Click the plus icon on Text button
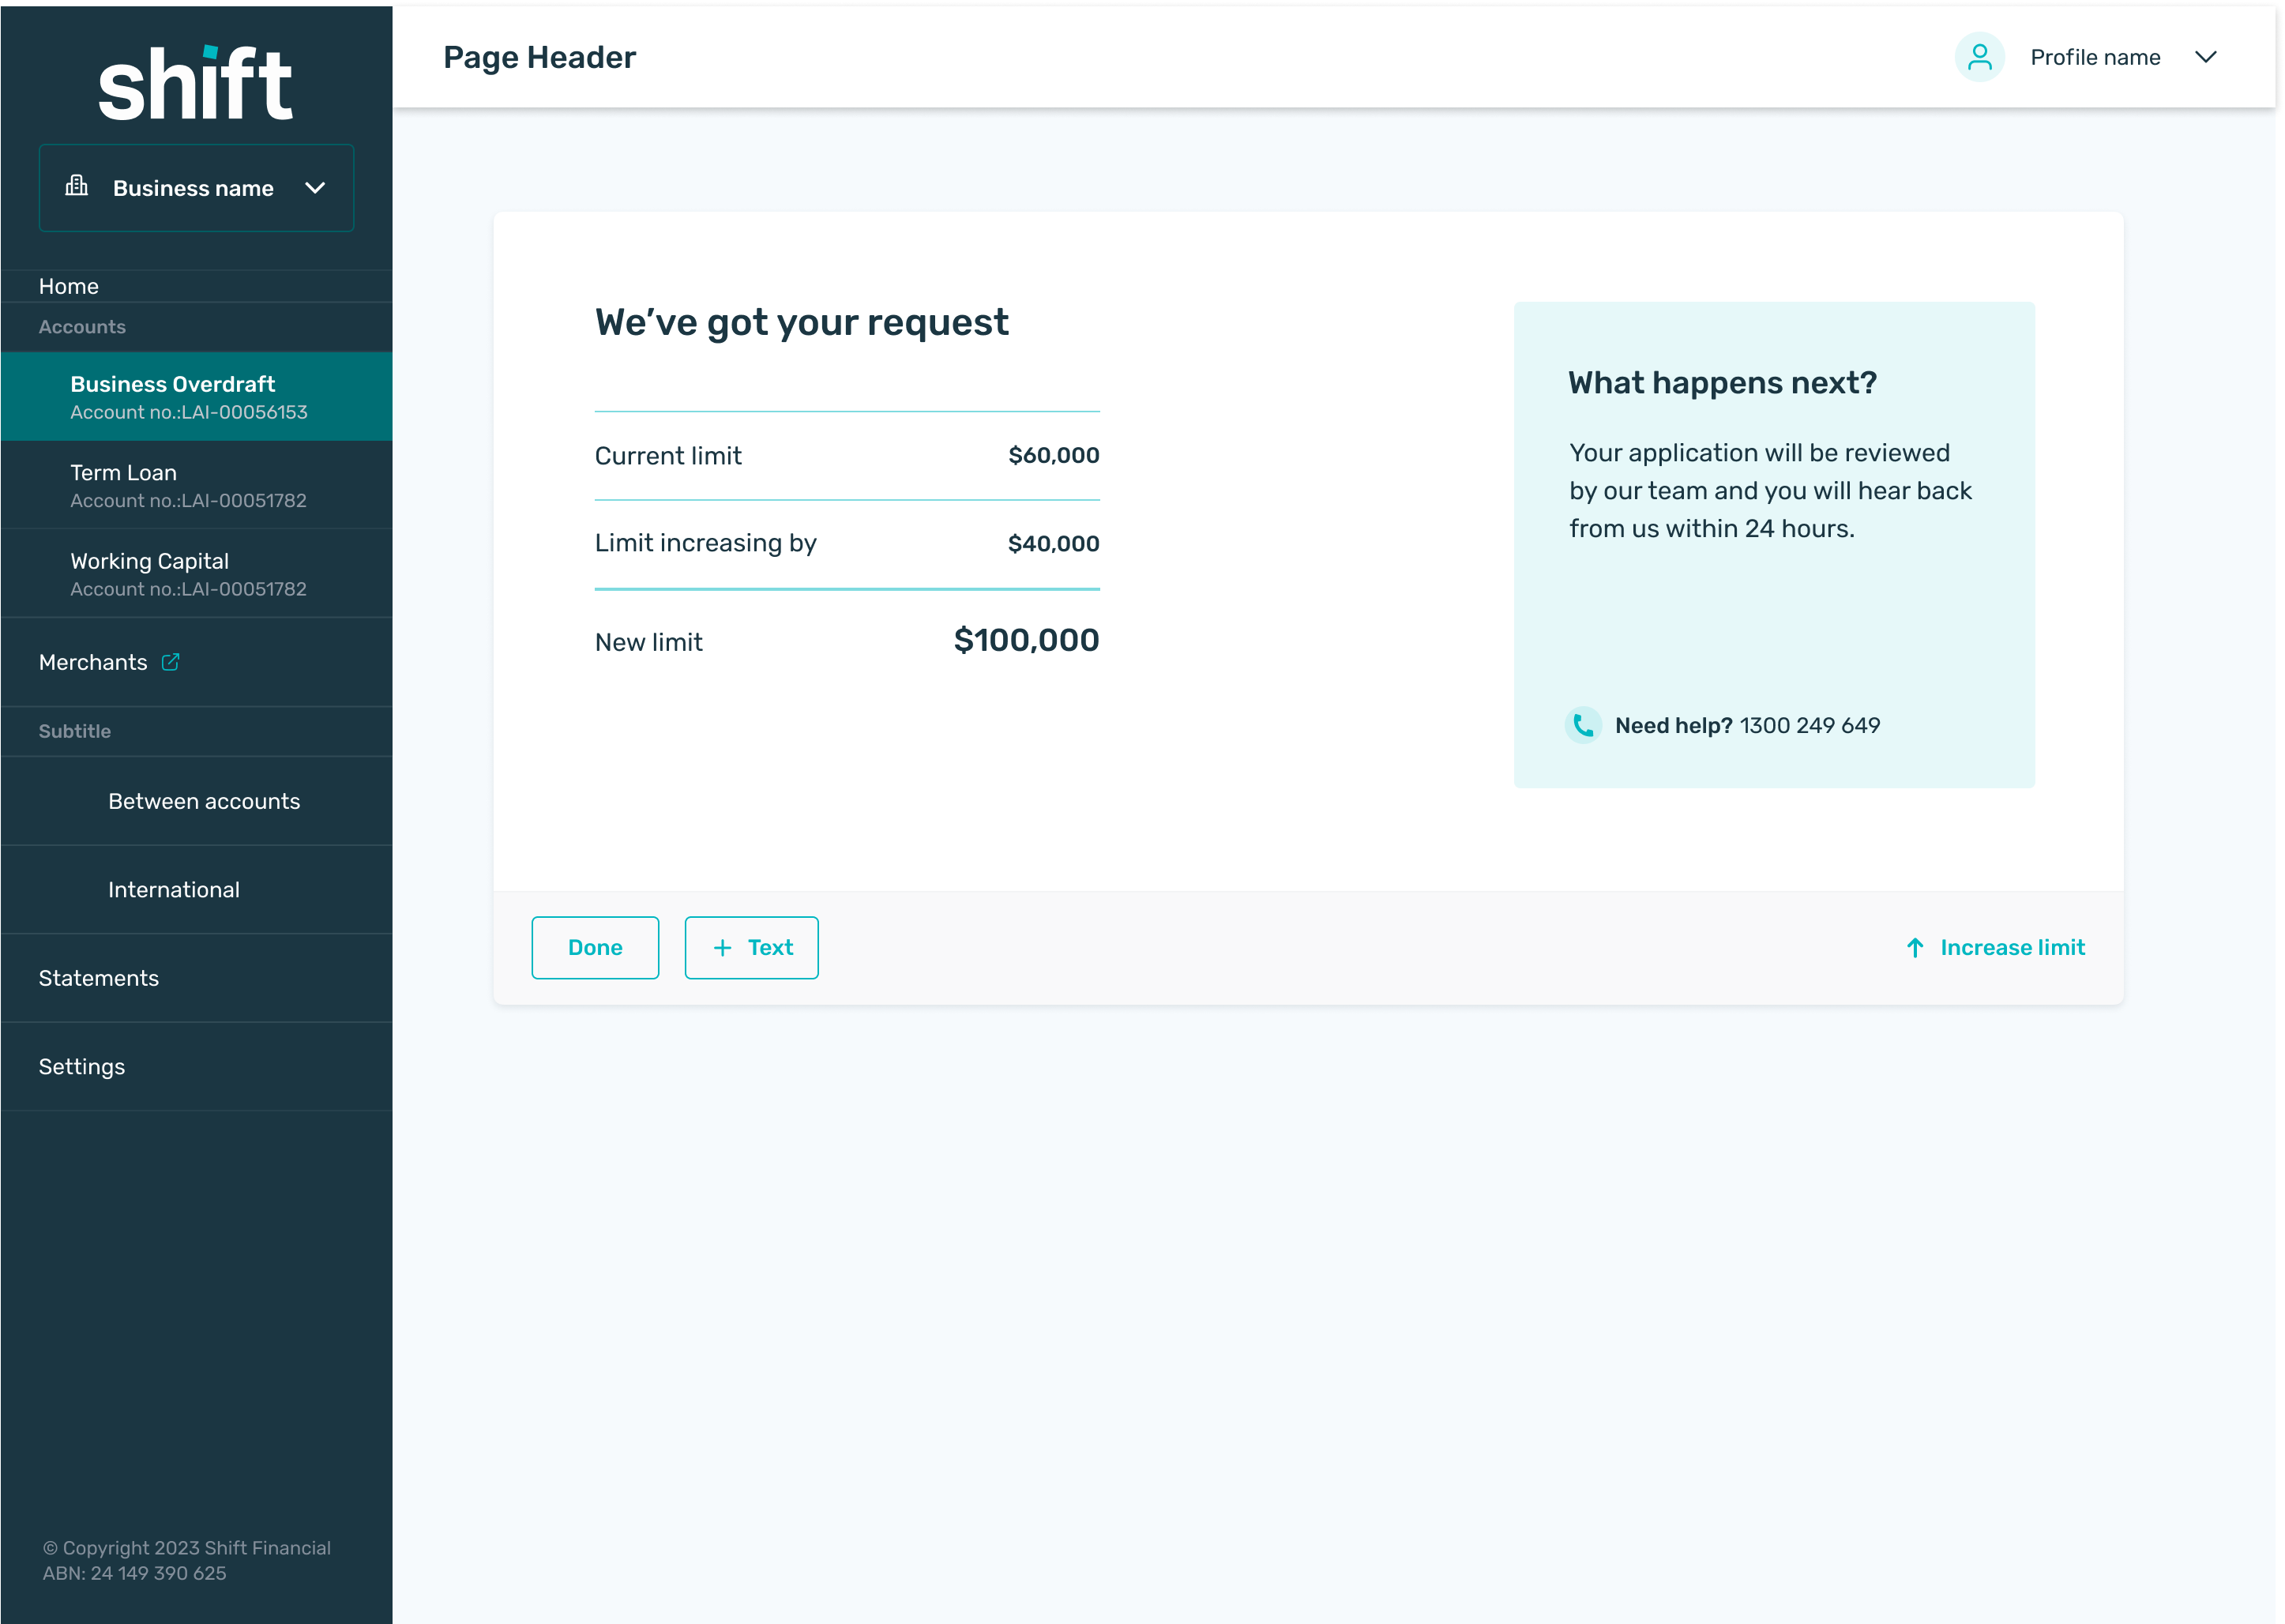Viewport: 2285px width, 1624px height. pyautogui.click(x=722, y=948)
